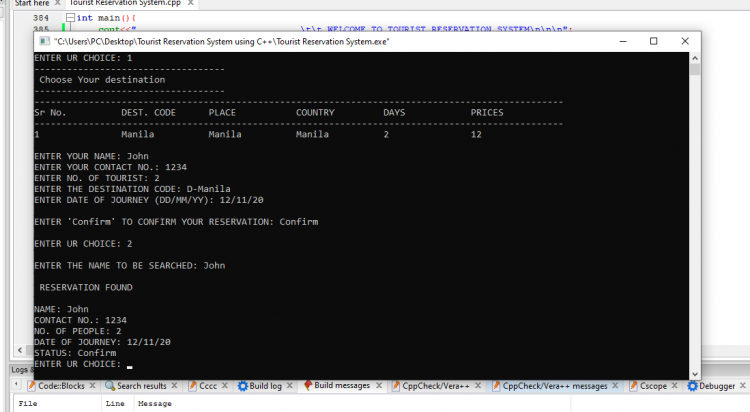This screenshot has width=750, height=412.
Task: Close the Search results tab
Action: pos(174,385)
